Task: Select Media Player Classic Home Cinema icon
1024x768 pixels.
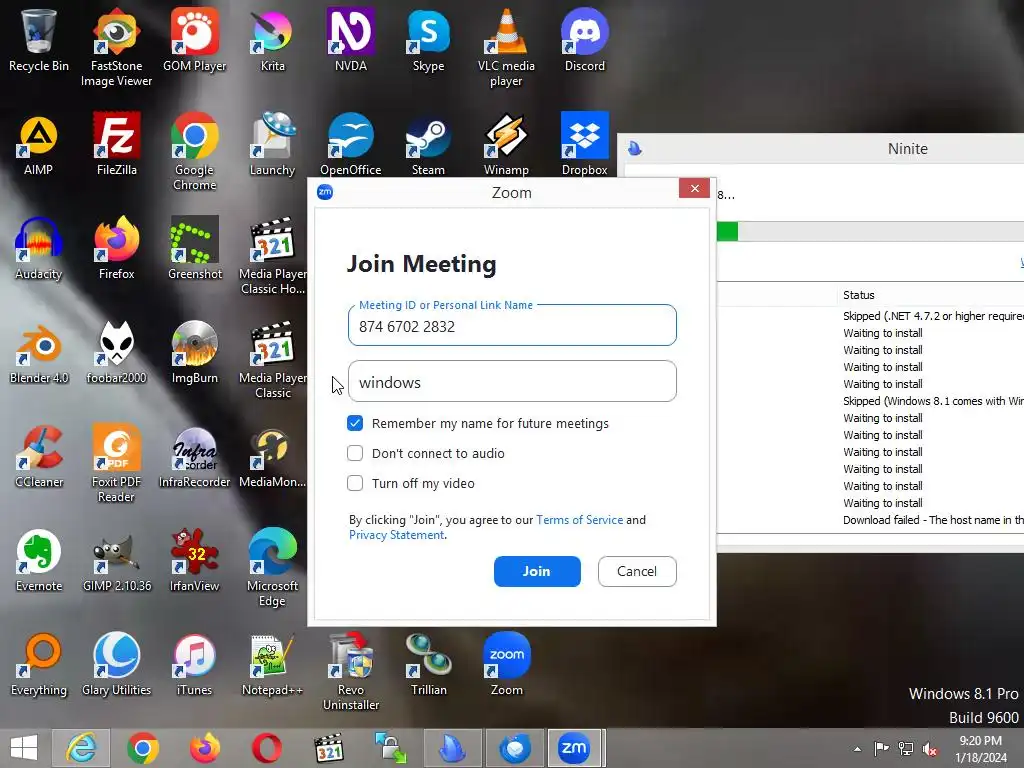Action: coord(272,256)
